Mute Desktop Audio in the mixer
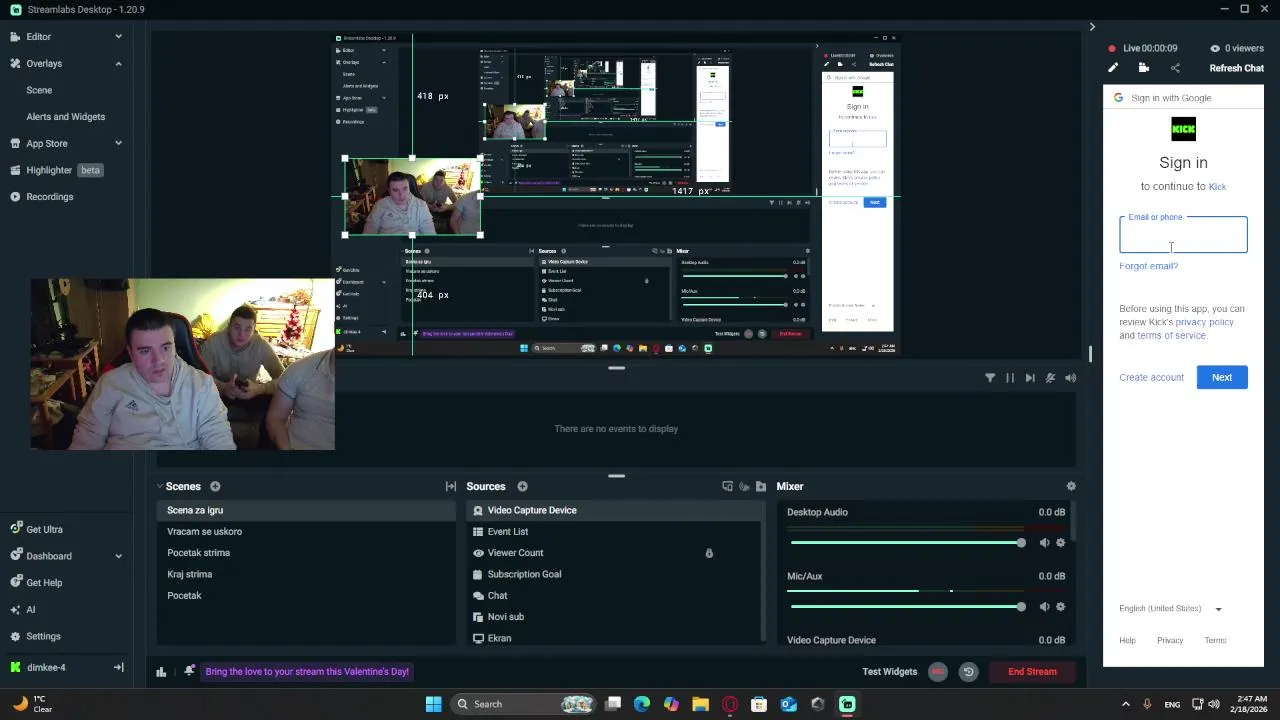This screenshot has width=1280, height=720. pos(1044,543)
